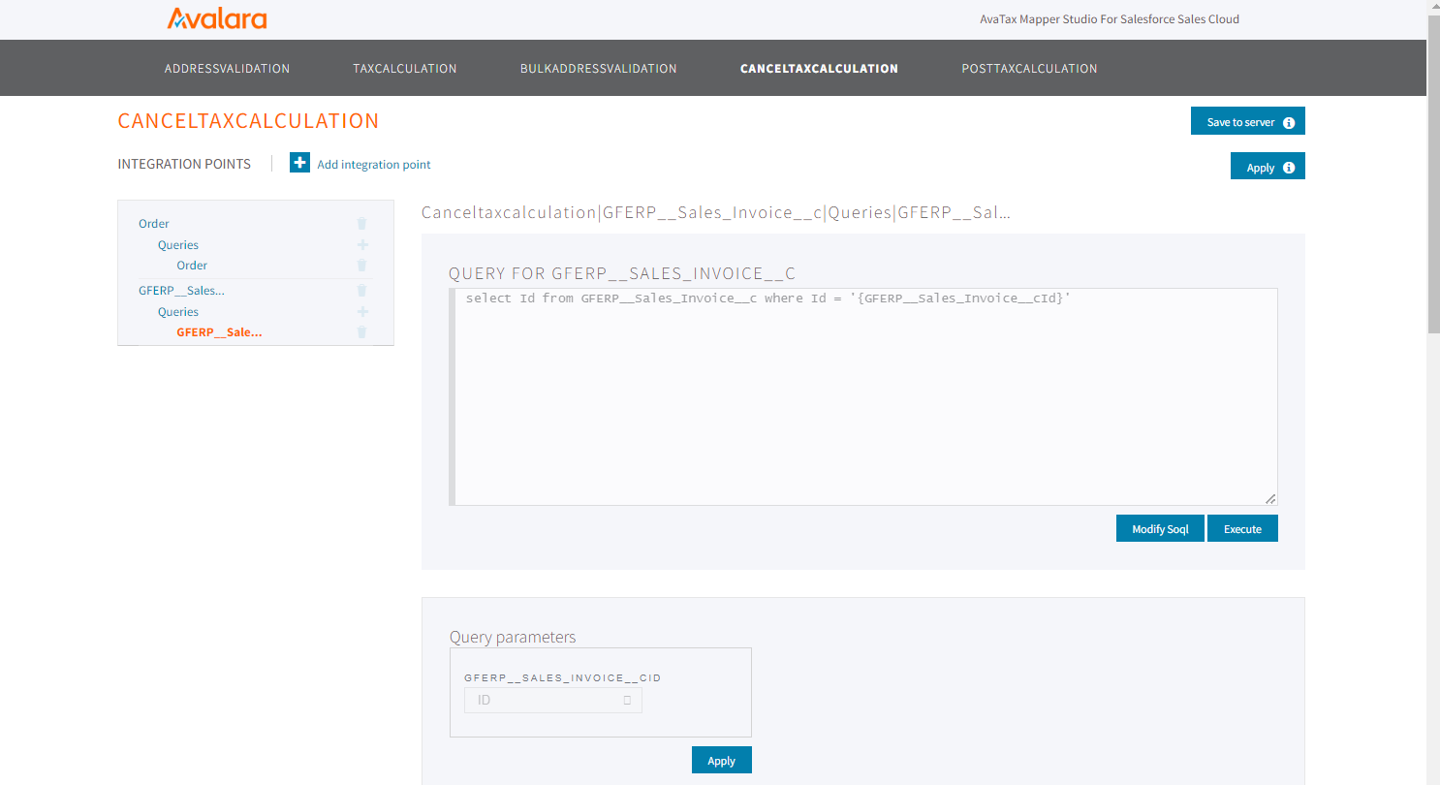The width and height of the screenshot is (1440, 785).
Task: Click the Apply button below Save to server
Action: click(1268, 166)
